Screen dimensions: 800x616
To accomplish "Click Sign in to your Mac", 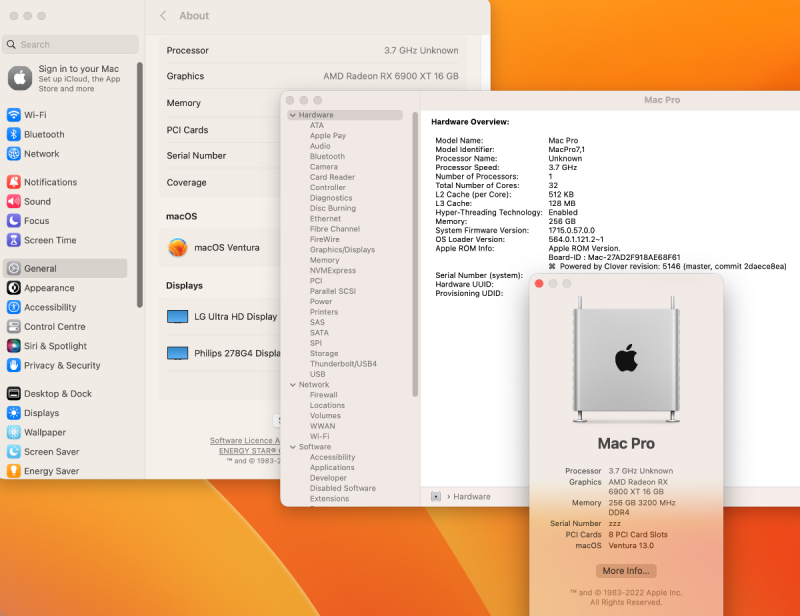I will point(78,69).
